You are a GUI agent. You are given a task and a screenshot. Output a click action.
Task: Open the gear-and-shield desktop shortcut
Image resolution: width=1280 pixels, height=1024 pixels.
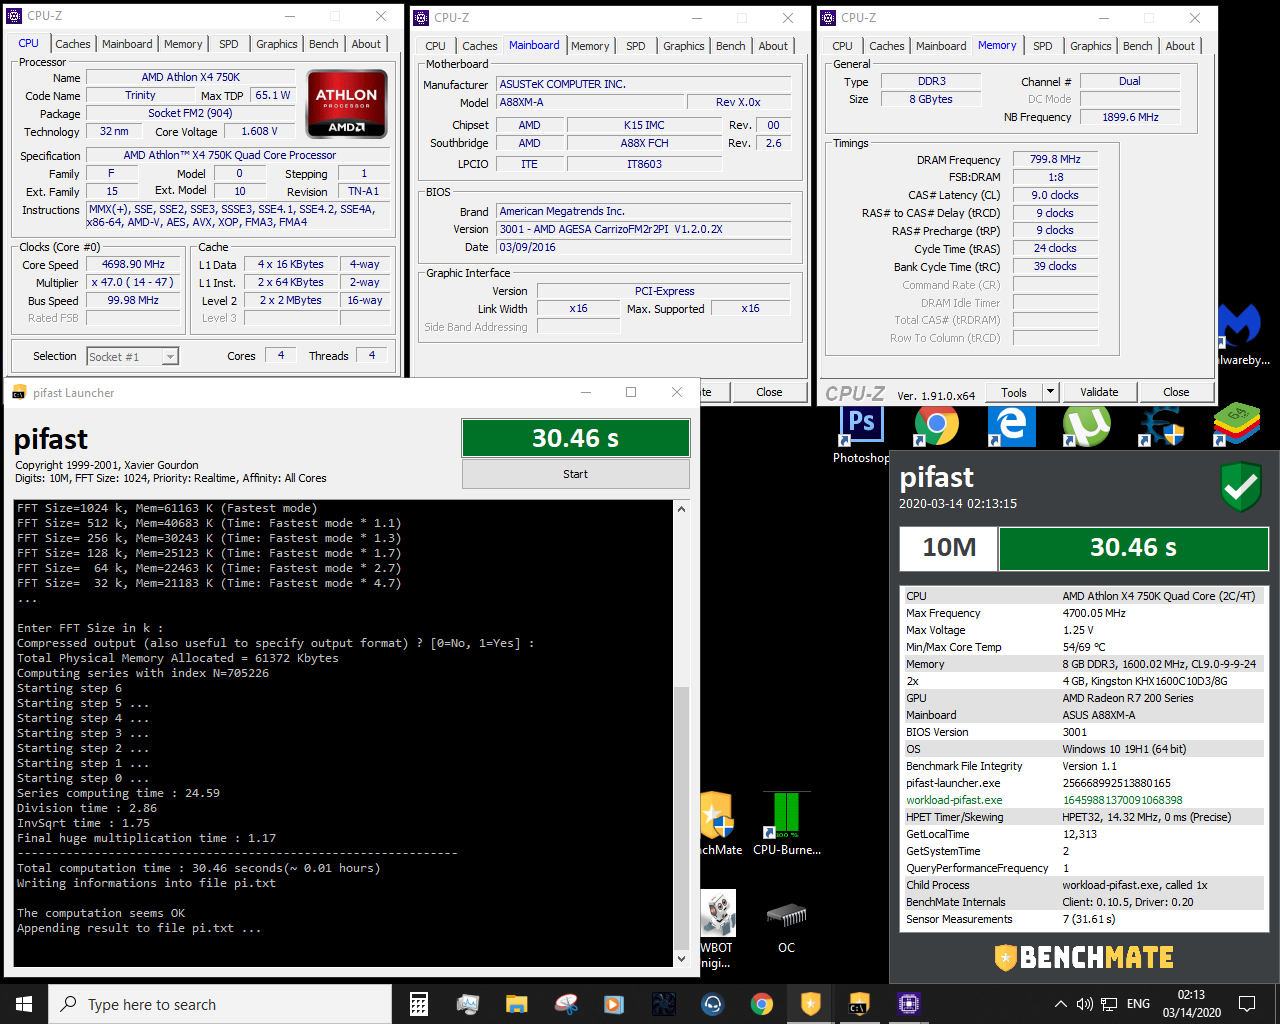coord(1161,426)
